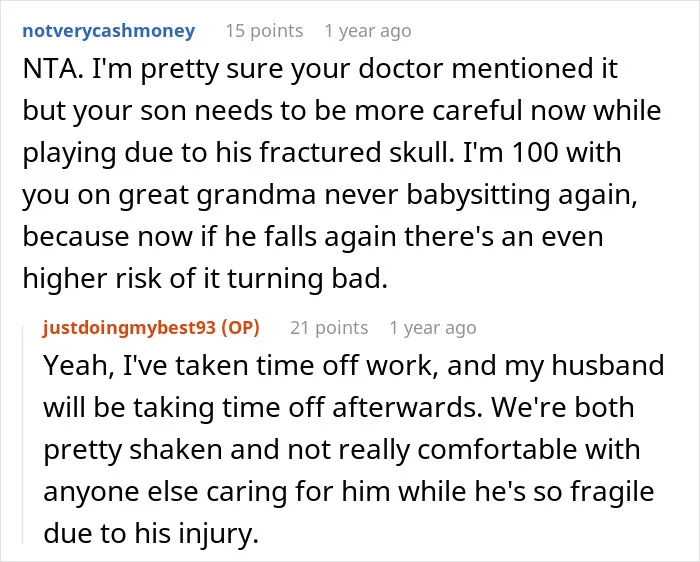Click the line starting 'Yeah, I've taken time off'
This screenshot has width=700, height=562.
[354, 365]
